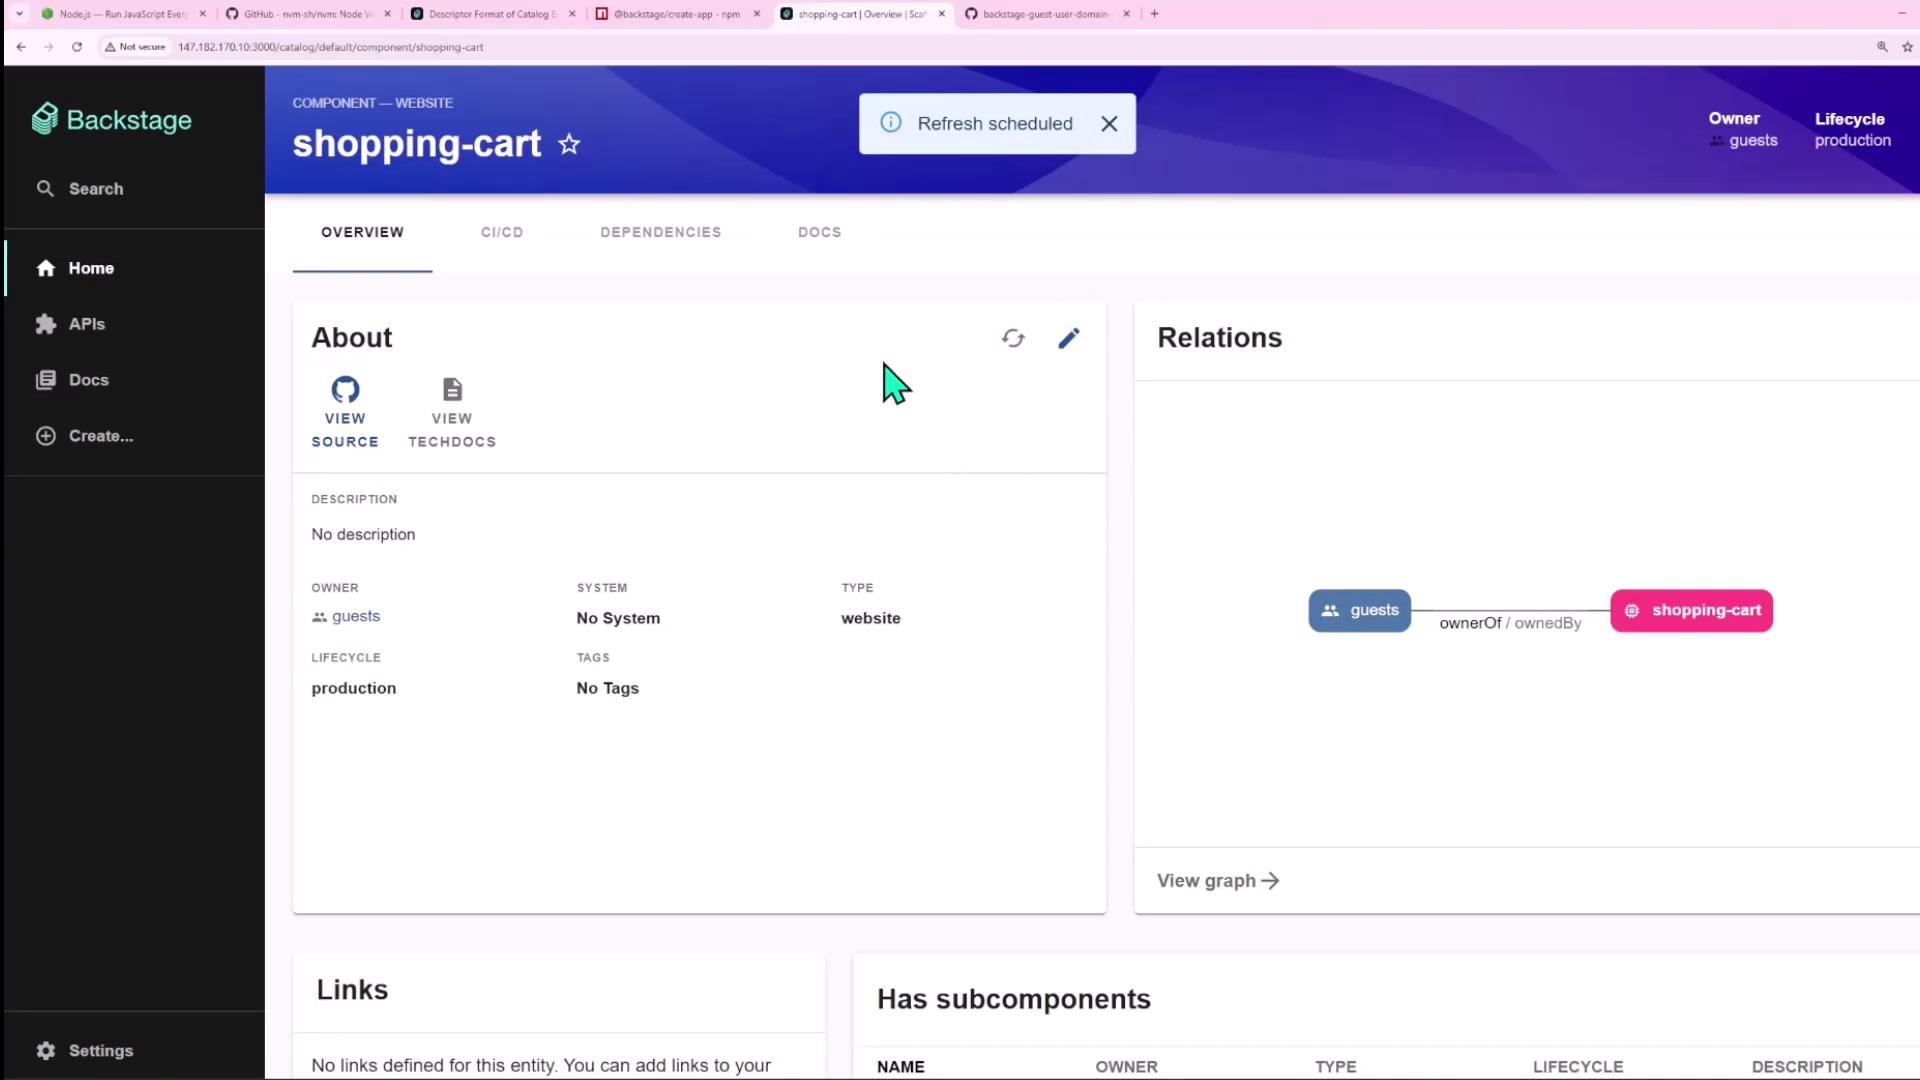The height and width of the screenshot is (1080, 1920).
Task: Sort subcomponents table by NAME column
Action: [x=901, y=1067]
